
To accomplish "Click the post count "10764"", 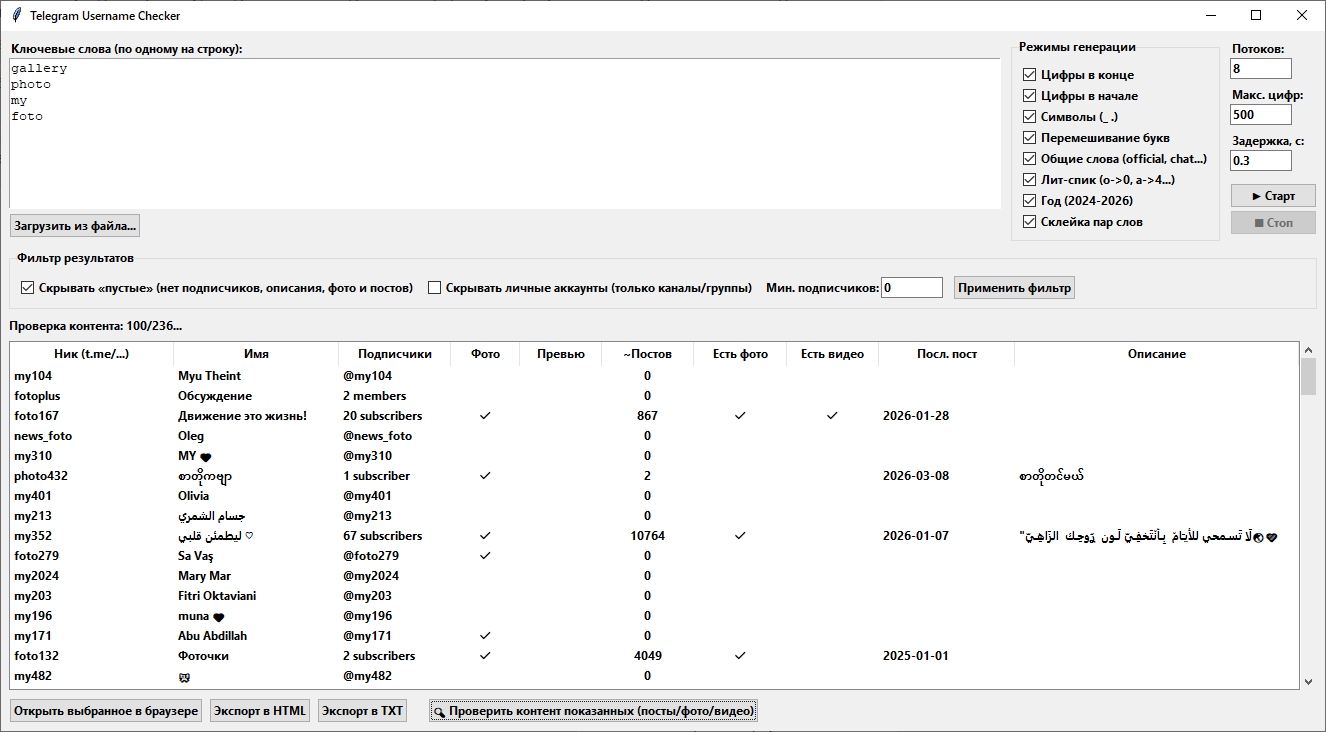I will pyautogui.click(x=647, y=536).
